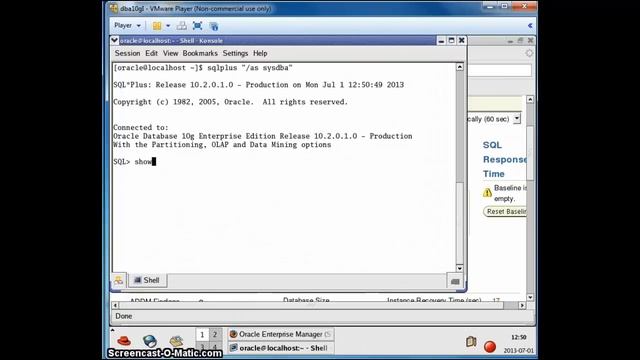
Task: Click the panel clock showing 12:50
Action: tap(518, 337)
